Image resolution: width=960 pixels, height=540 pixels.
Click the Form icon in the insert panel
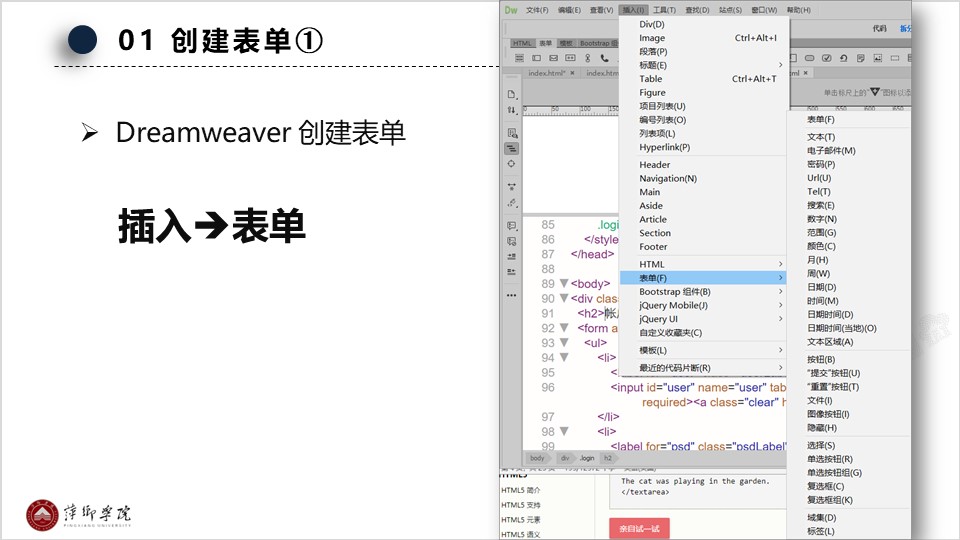[519, 58]
